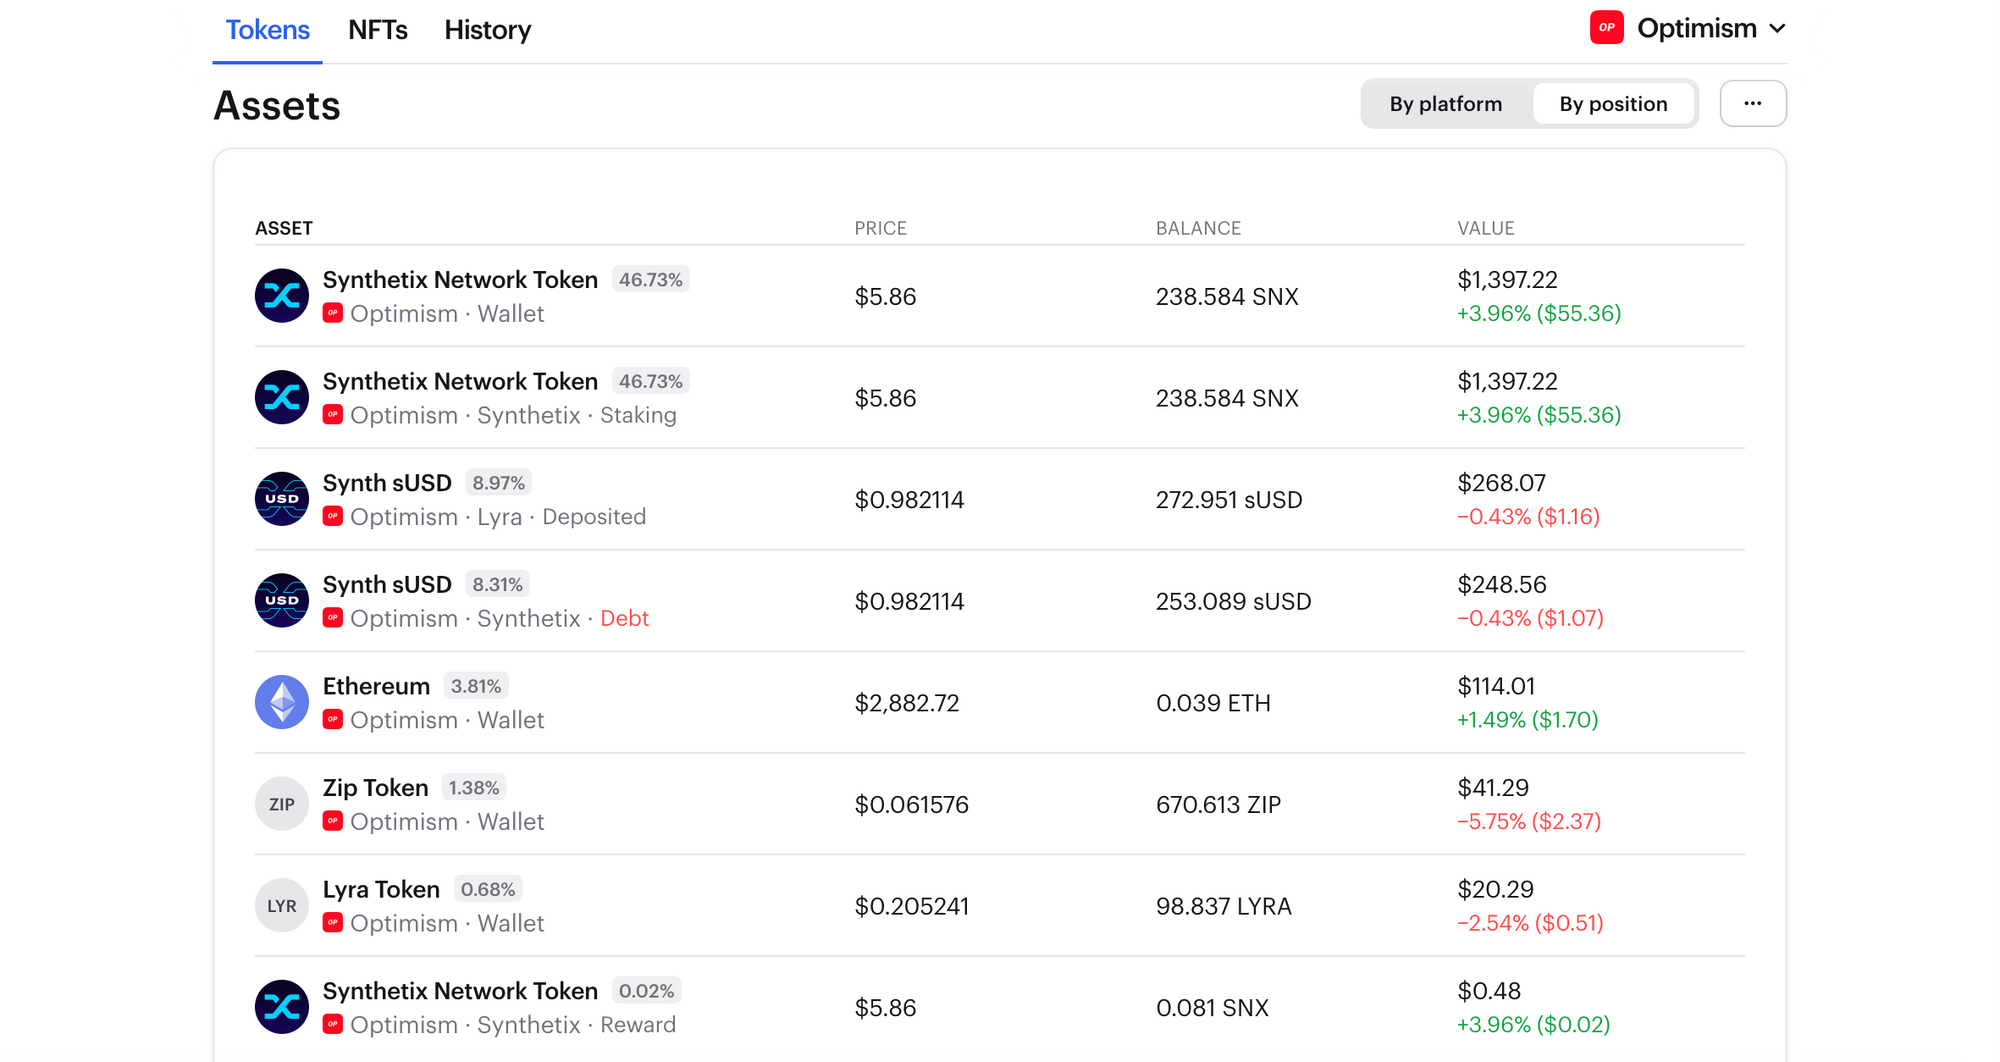Click the $0.061576 Zip price

pyautogui.click(x=911, y=805)
